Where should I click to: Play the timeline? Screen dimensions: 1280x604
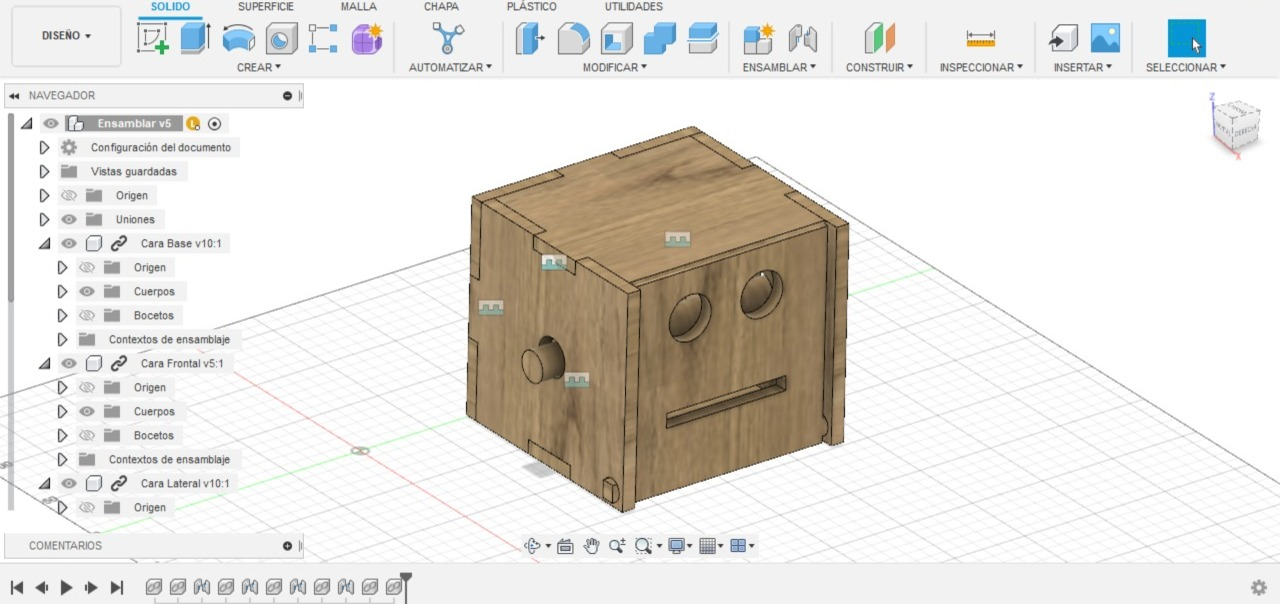pyautogui.click(x=66, y=588)
